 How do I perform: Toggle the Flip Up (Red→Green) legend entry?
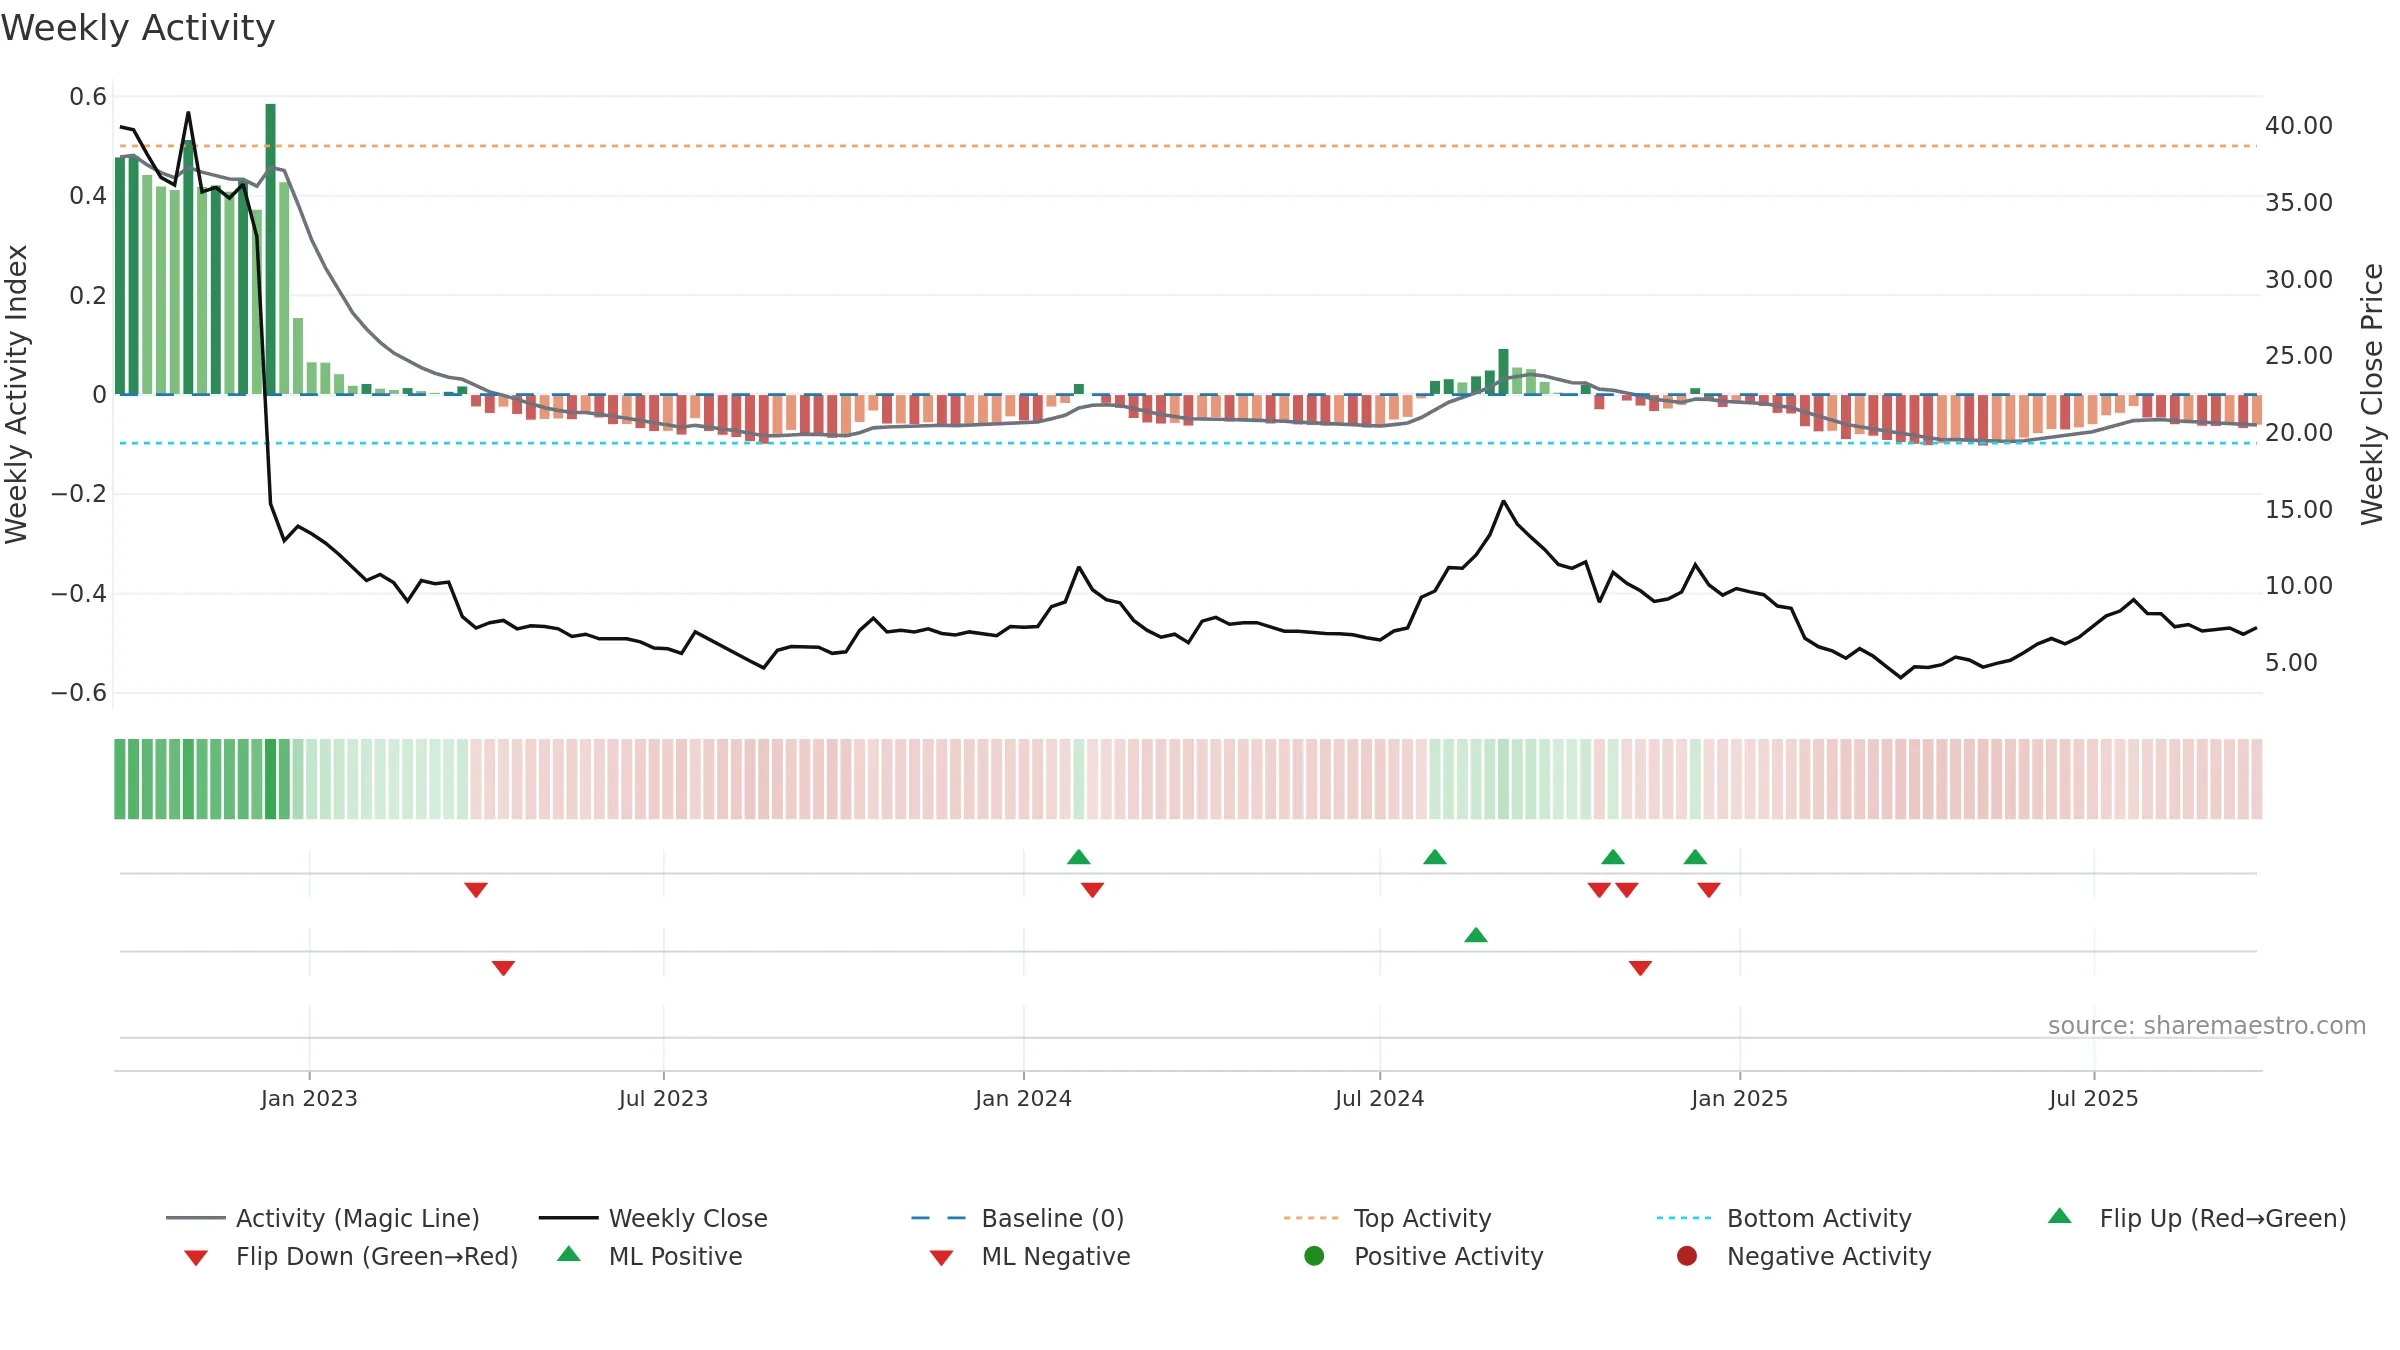(2197, 1218)
